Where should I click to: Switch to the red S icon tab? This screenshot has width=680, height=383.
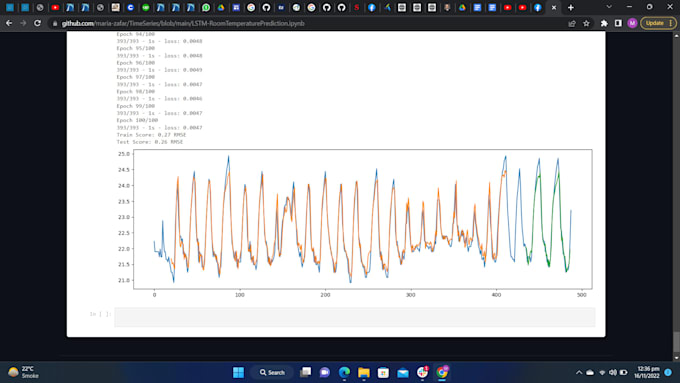[x=356, y=7]
